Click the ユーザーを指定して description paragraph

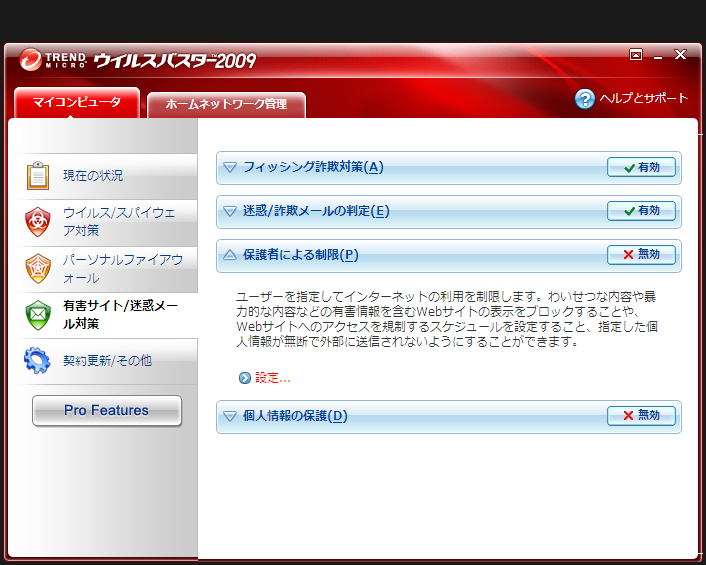tap(447, 319)
